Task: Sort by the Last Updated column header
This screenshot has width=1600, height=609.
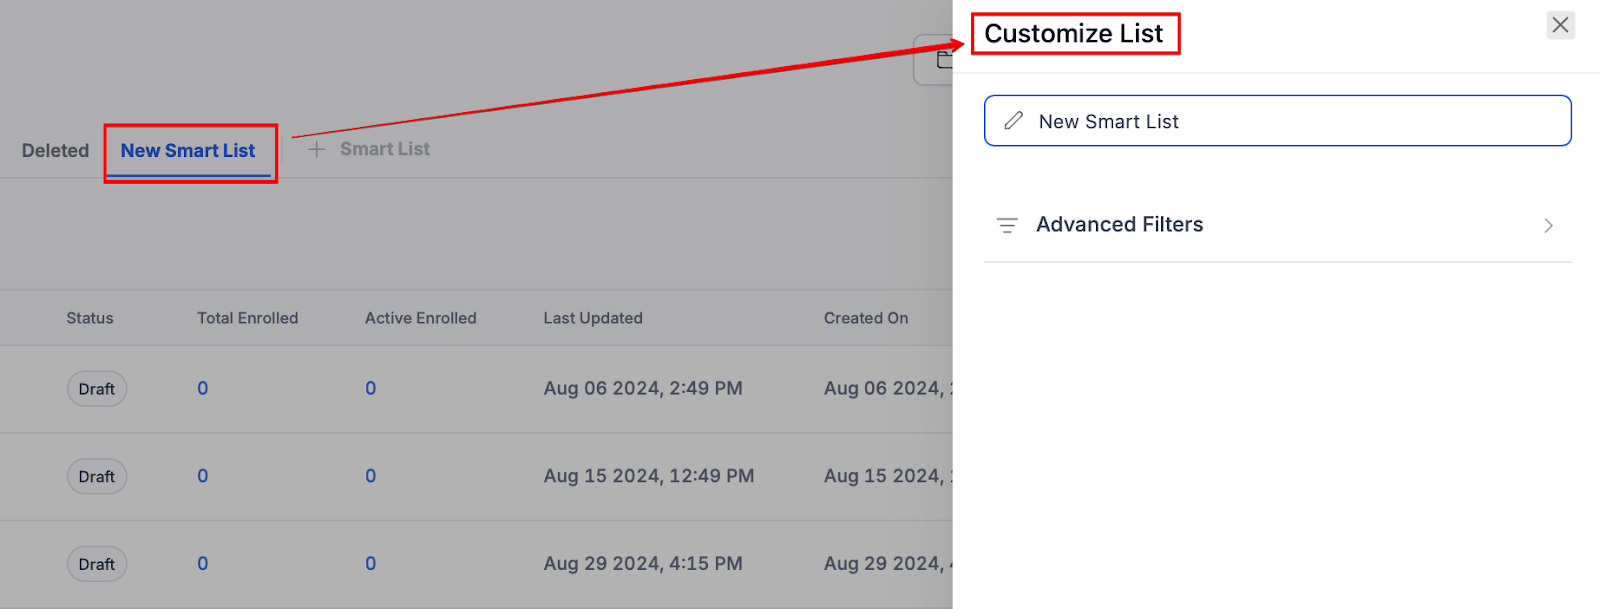Action: point(593,318)
